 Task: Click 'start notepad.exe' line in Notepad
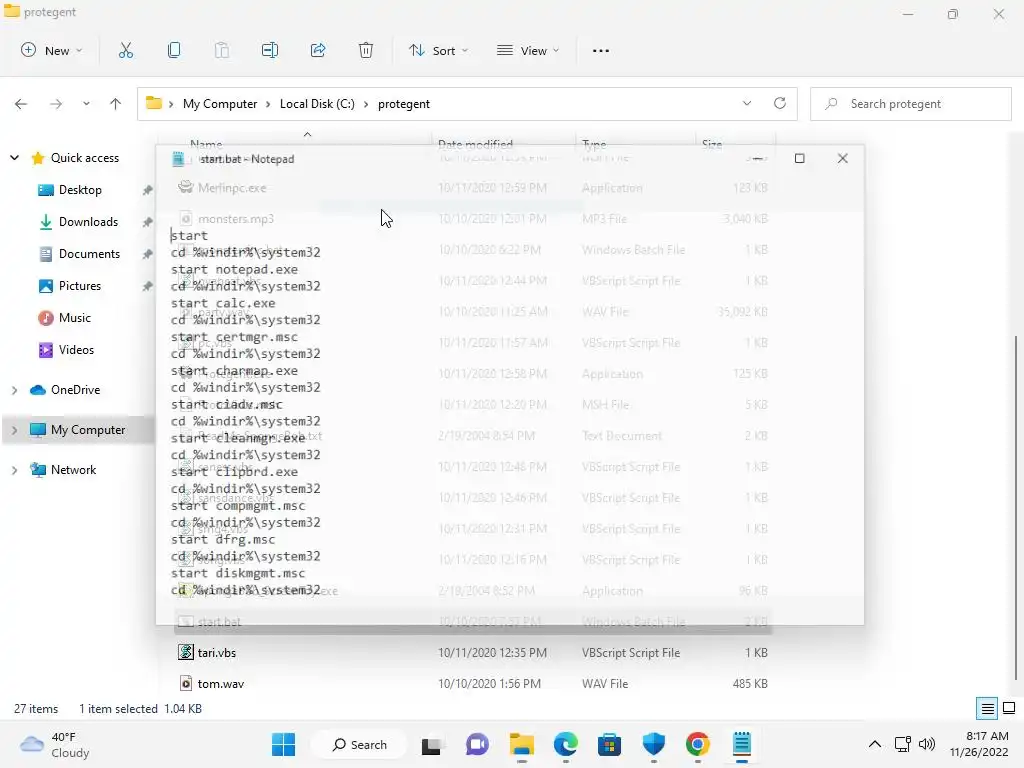[x=234, y=269]
